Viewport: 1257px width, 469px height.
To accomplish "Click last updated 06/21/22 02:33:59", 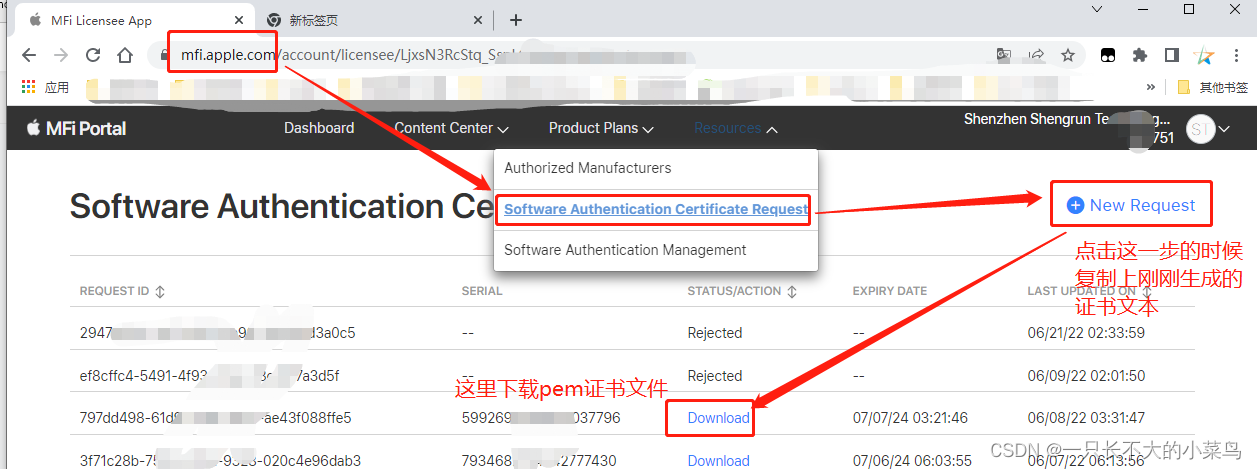I will click(x=1086, y=333).
